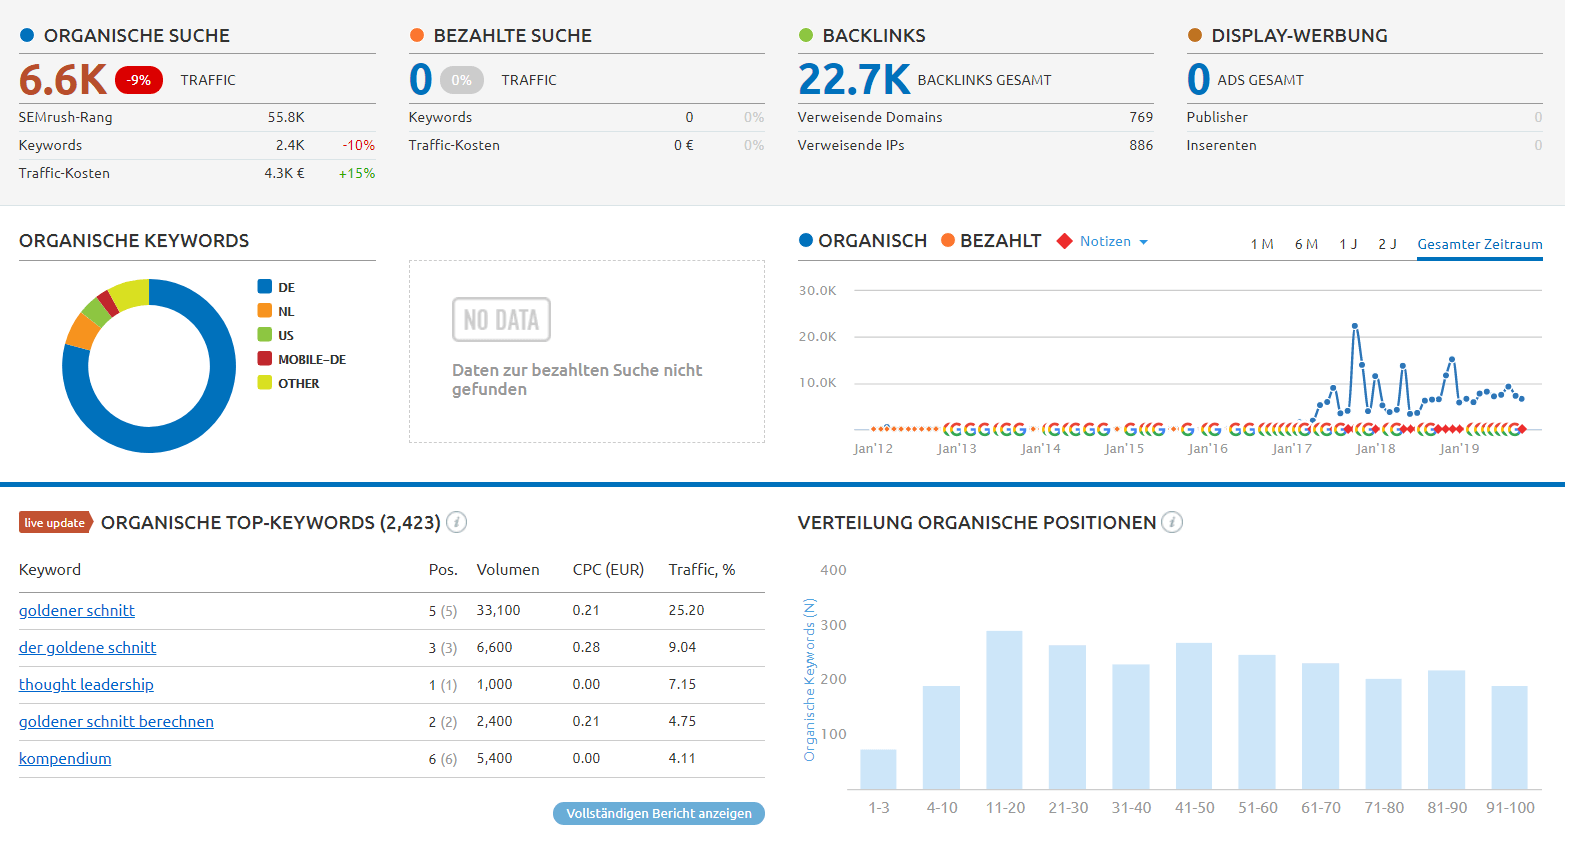Toggle the Bezahlt series in chart

click(991, 241)
